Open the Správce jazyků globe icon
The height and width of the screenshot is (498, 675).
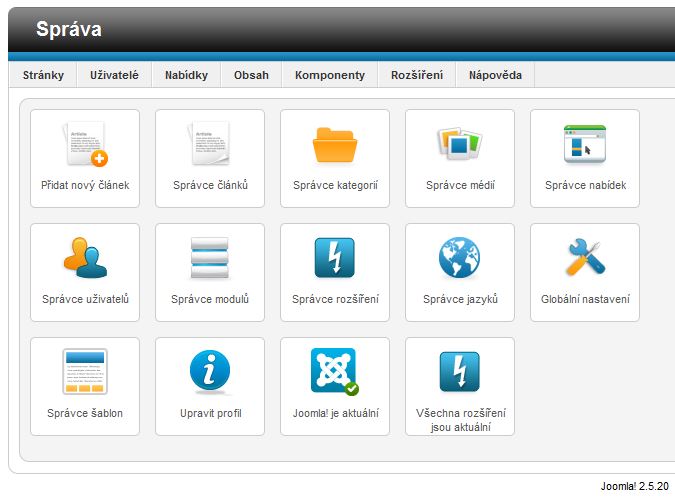click(x=460, y=260)
